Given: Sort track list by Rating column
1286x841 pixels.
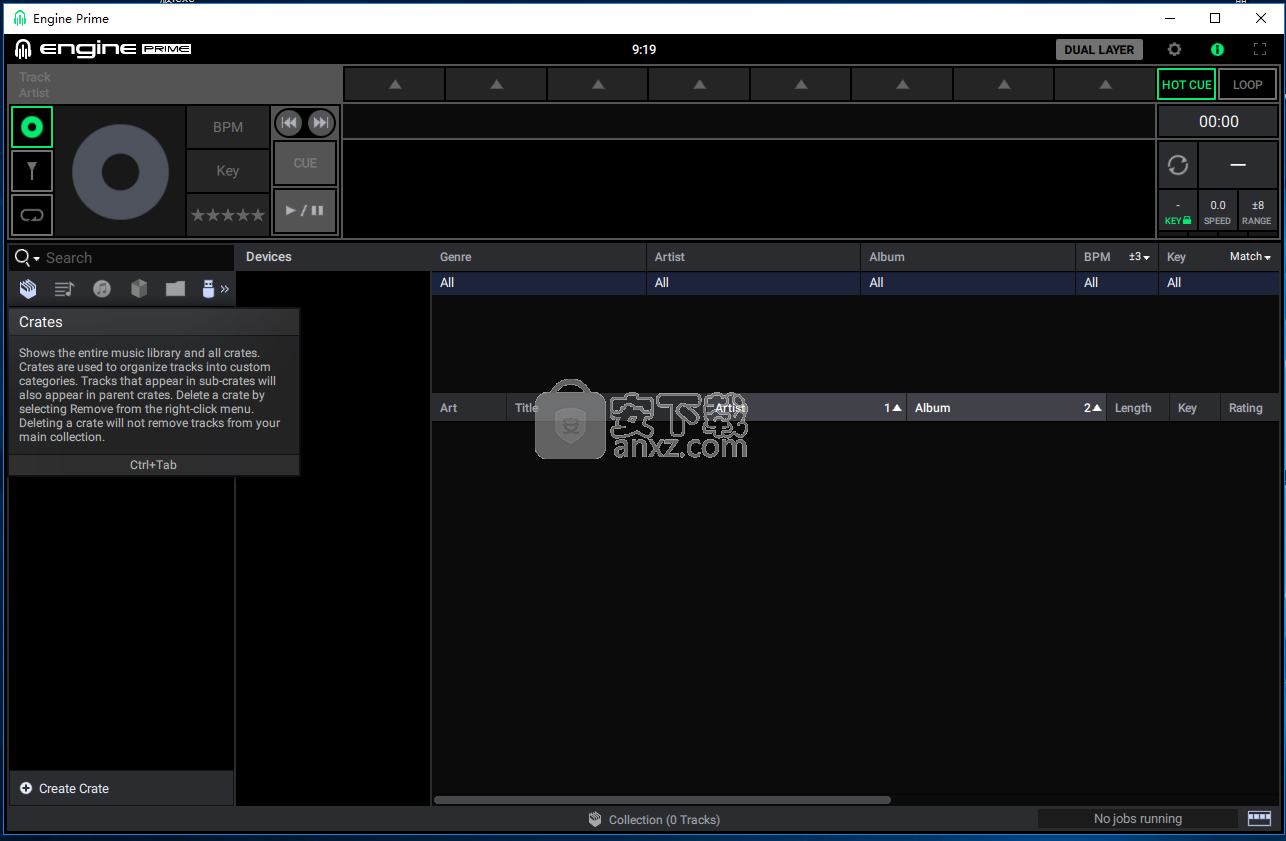Looking at the screenshot, I should (1250, 408).
